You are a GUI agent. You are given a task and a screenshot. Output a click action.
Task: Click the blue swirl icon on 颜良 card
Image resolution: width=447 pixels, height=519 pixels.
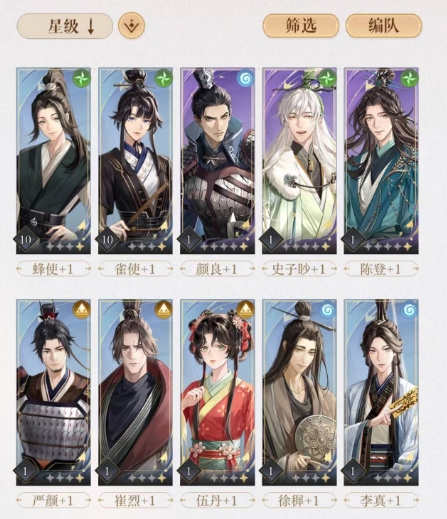(246, 79)
